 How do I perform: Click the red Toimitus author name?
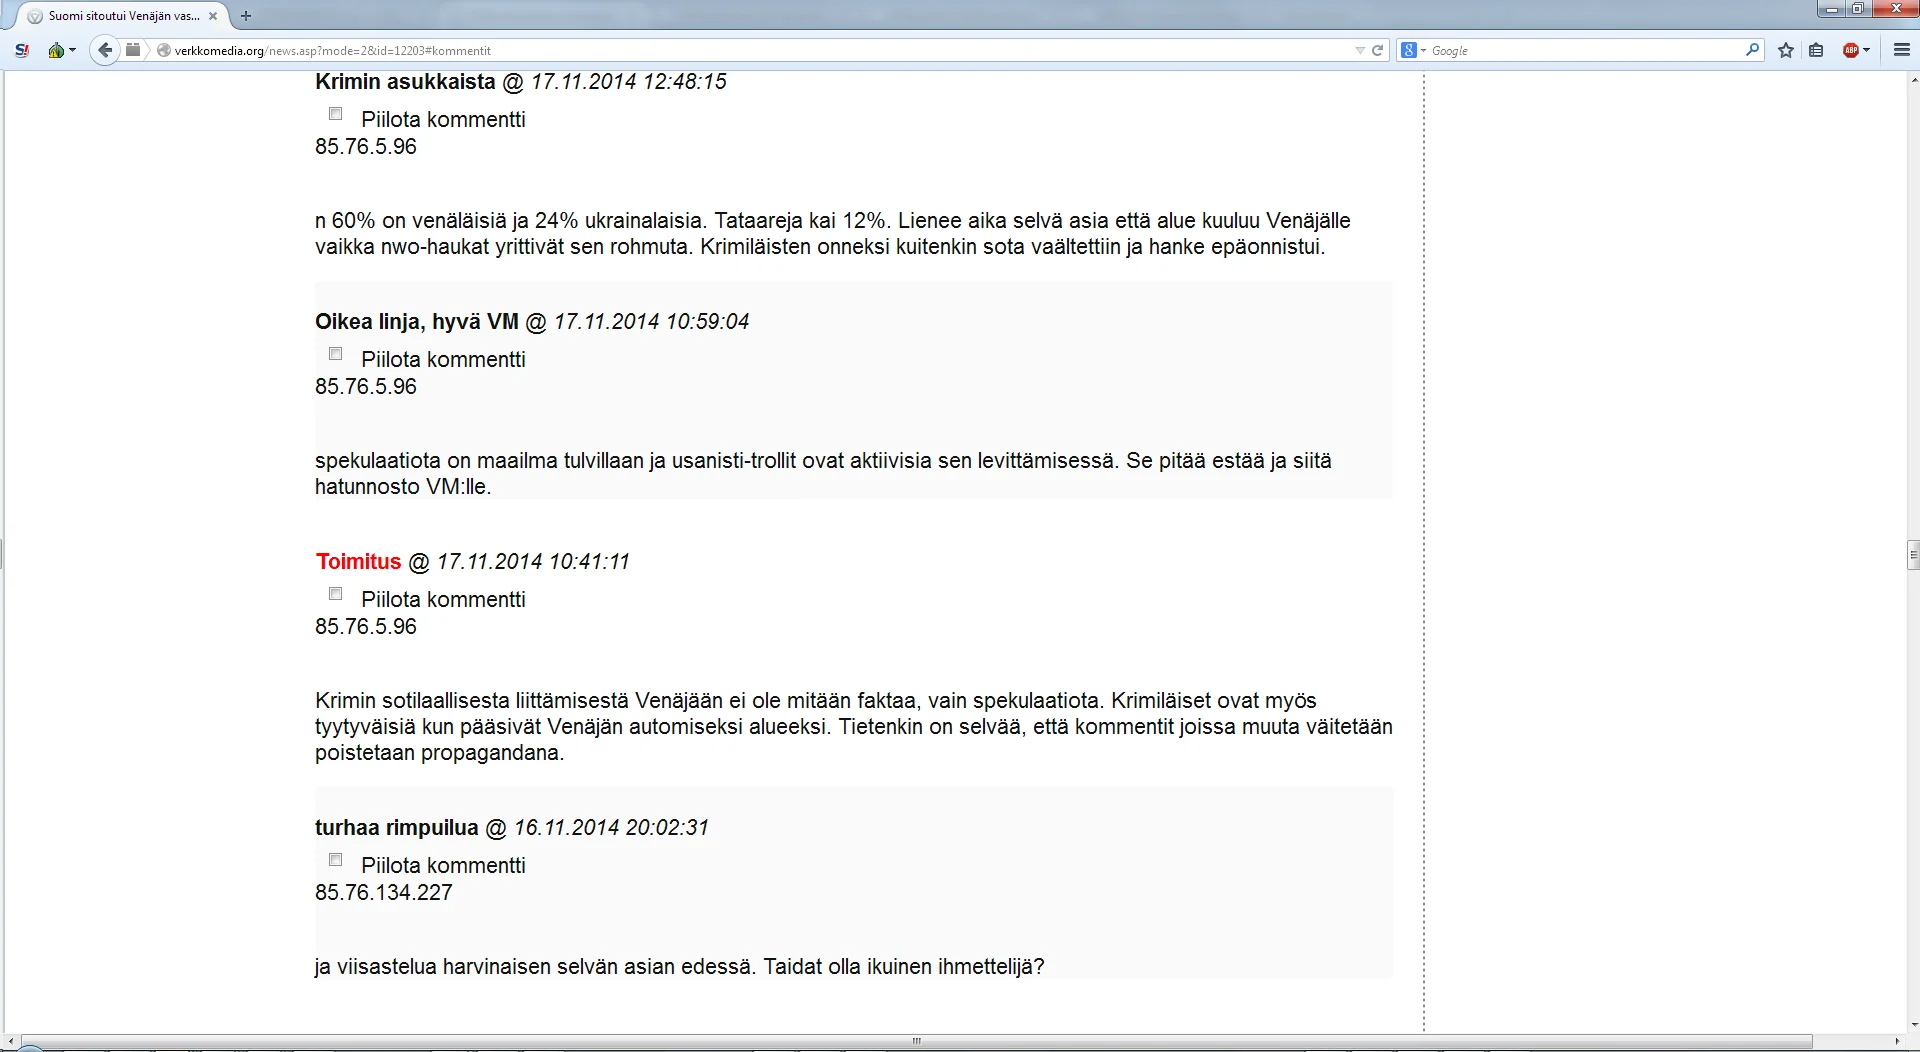358,561
